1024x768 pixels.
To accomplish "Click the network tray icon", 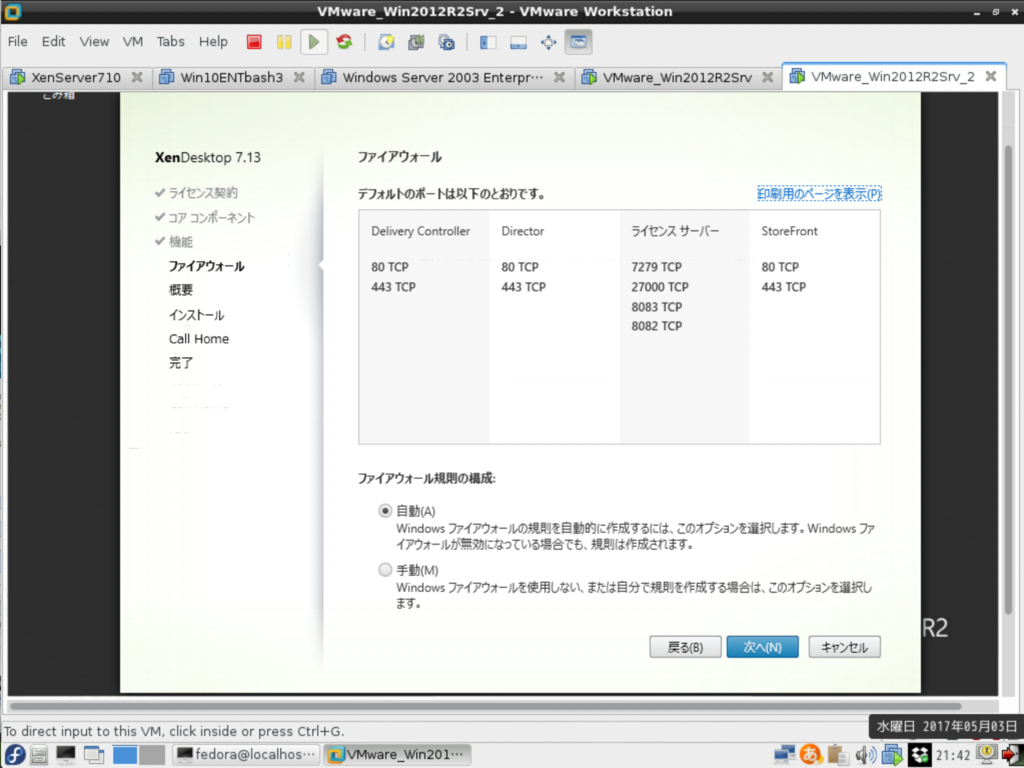I will tap(784, 755).
